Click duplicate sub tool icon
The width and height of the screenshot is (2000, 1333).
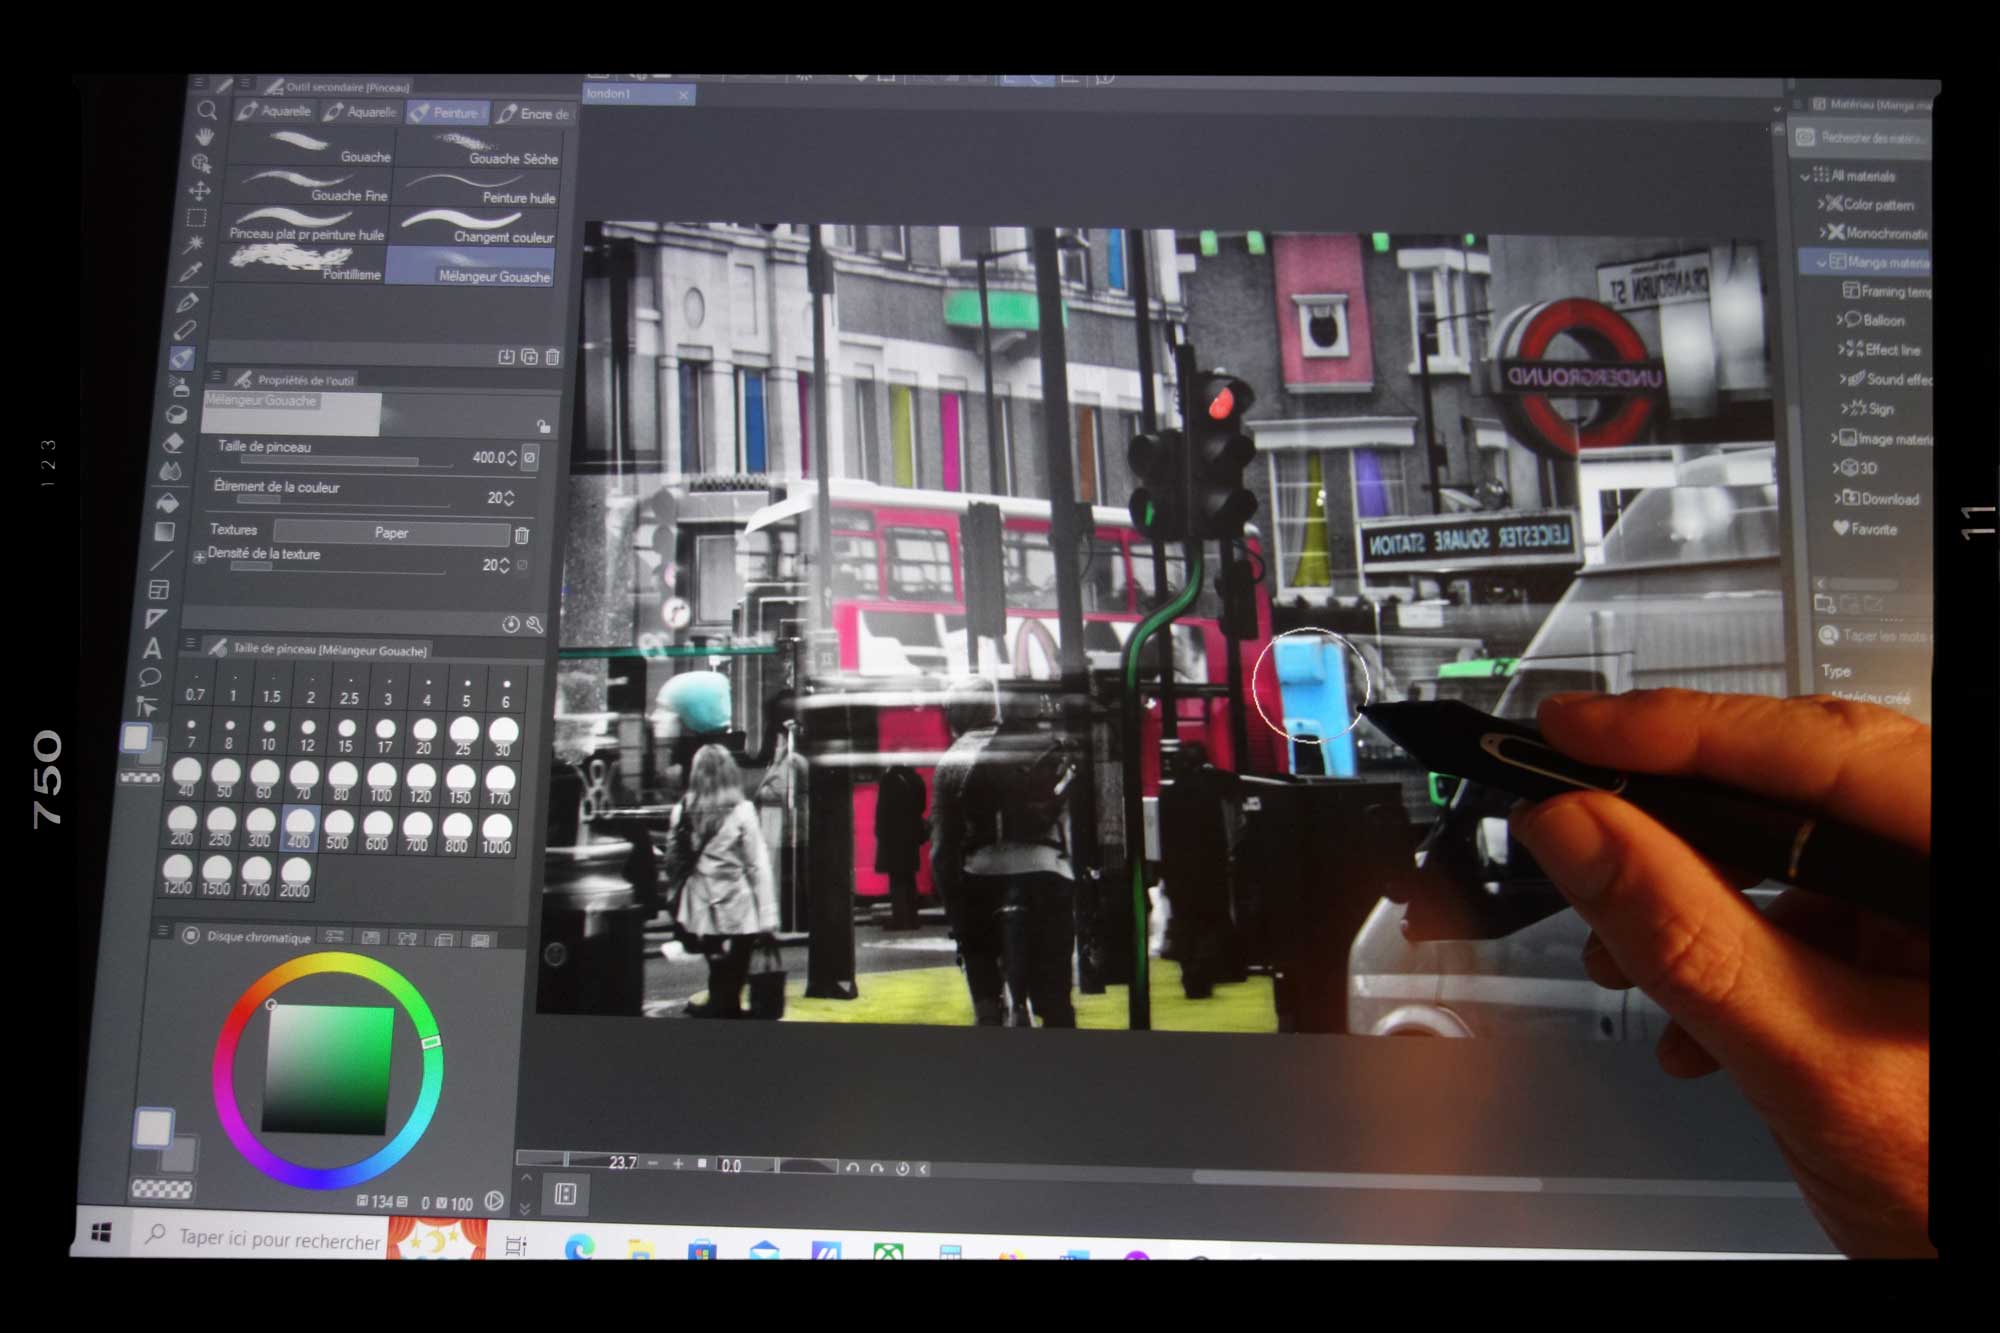point(529,357)
